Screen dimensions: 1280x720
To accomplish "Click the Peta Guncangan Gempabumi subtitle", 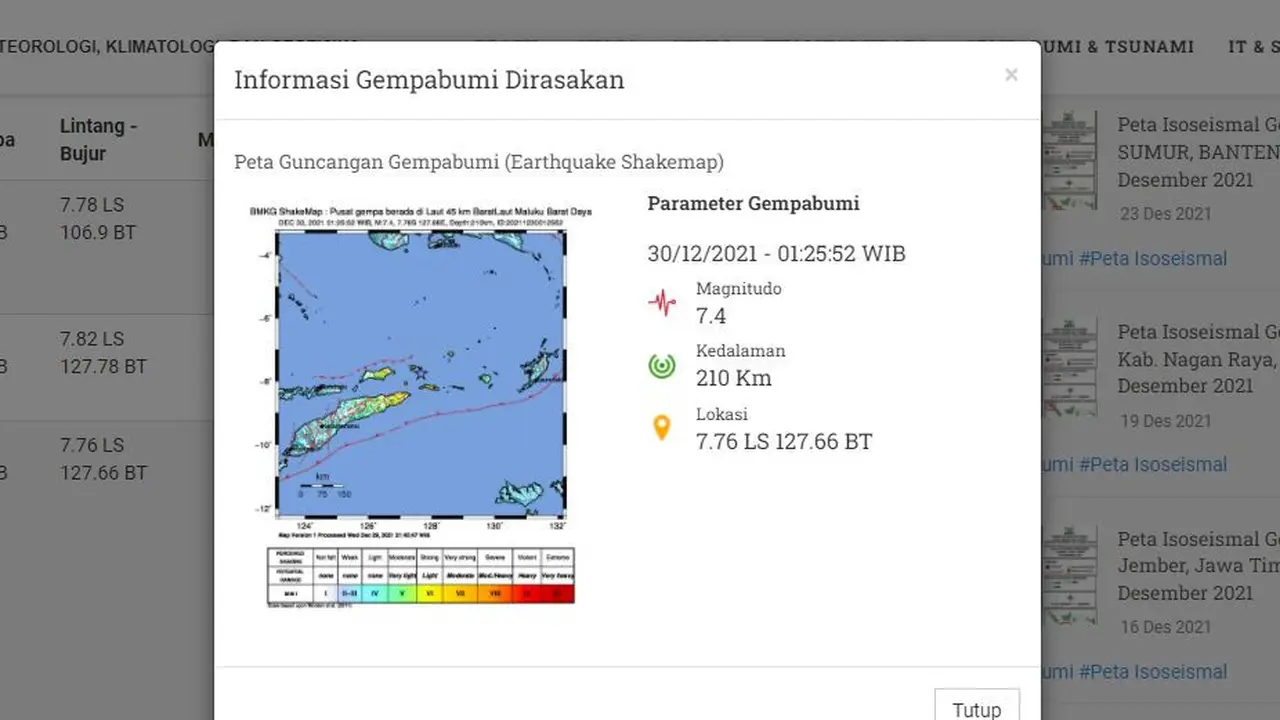I will [x=479, y=162].
